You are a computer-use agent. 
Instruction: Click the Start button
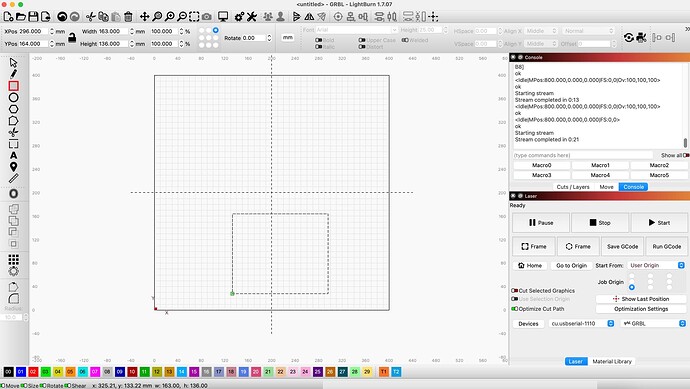(x=659, y=223)
